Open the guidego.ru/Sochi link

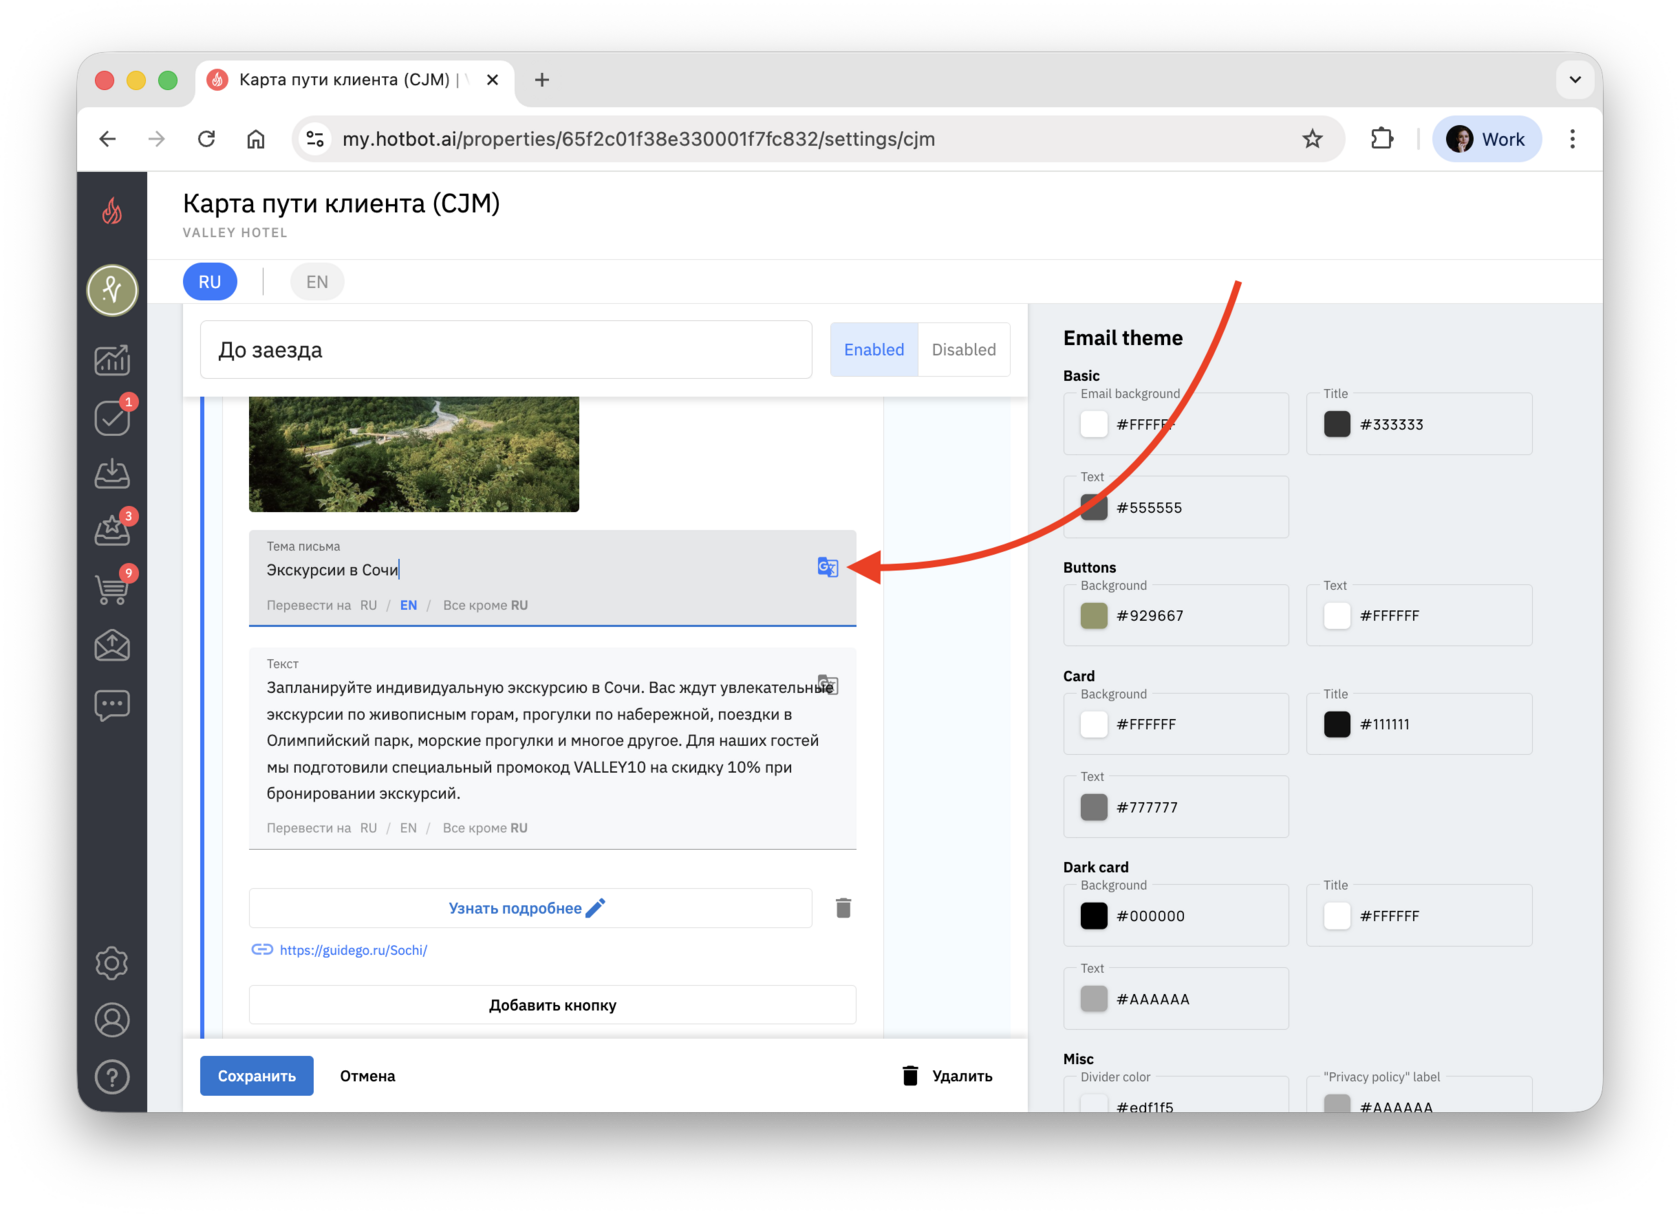[x=353, y=950]
